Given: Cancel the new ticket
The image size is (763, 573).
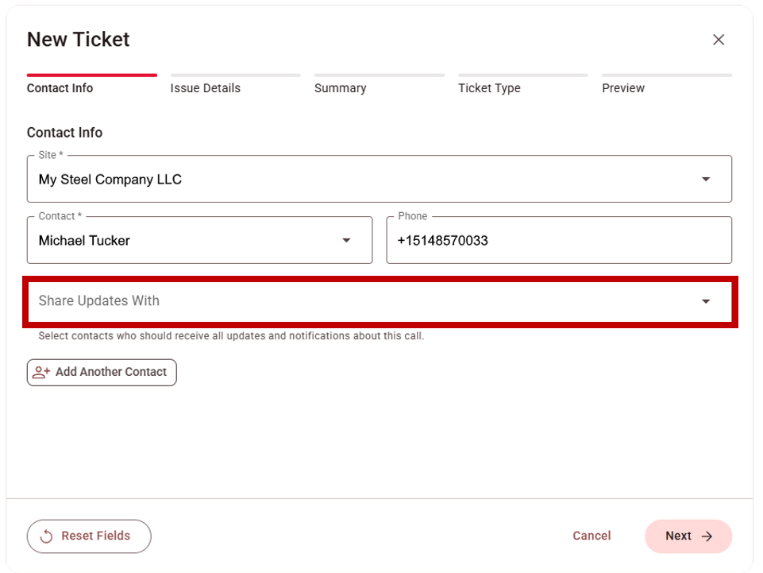Looking at the screenshot, I should pos(591,536).
